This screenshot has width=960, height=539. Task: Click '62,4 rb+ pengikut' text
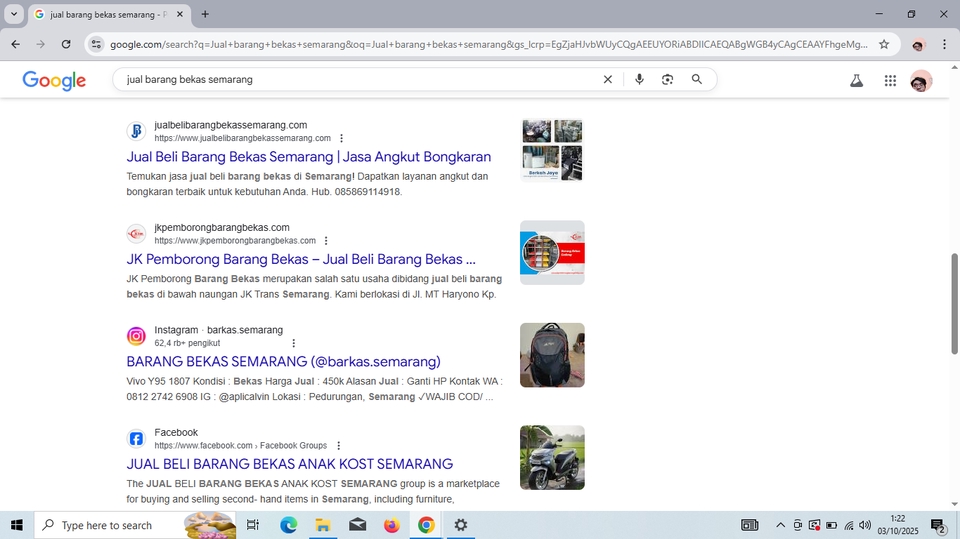click(x=187, y=343)
